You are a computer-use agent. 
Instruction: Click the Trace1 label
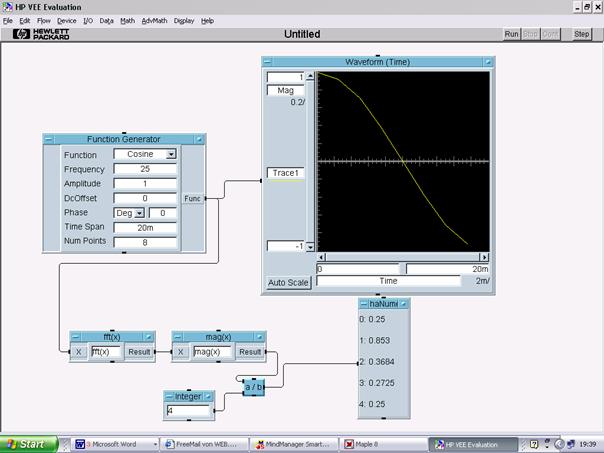(x=285, y=173)
